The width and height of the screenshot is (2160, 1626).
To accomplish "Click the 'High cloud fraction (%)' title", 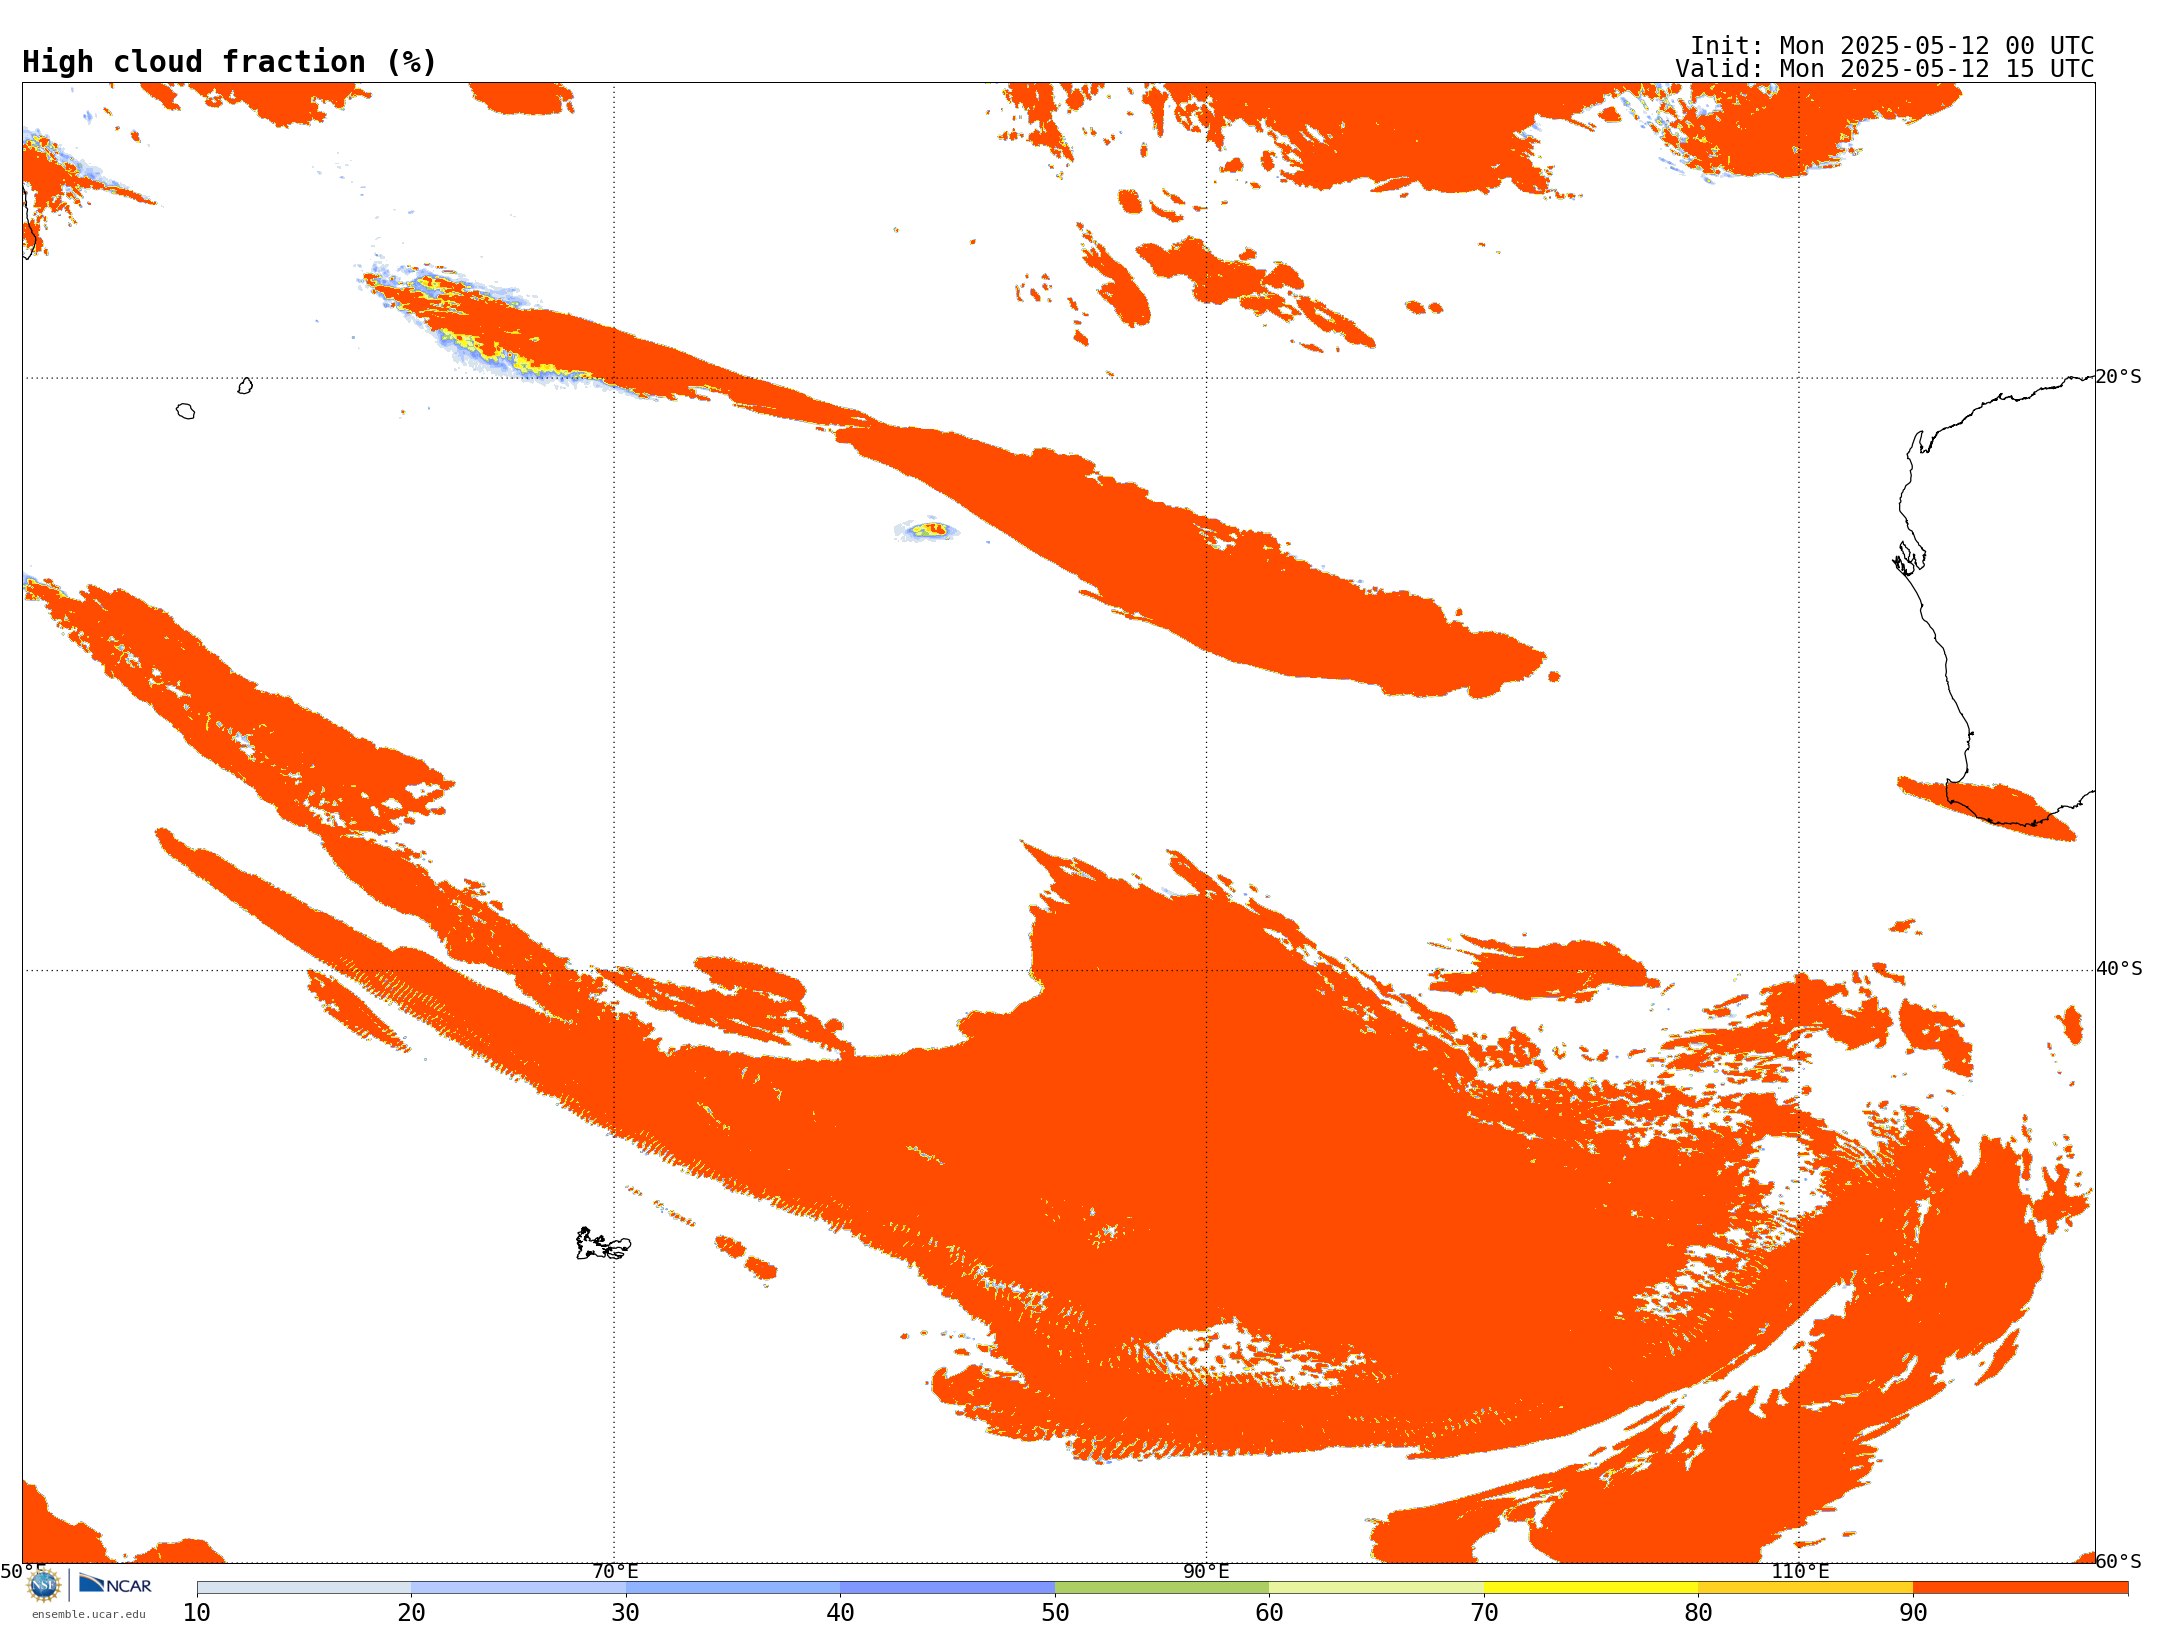I will point(230,62).
